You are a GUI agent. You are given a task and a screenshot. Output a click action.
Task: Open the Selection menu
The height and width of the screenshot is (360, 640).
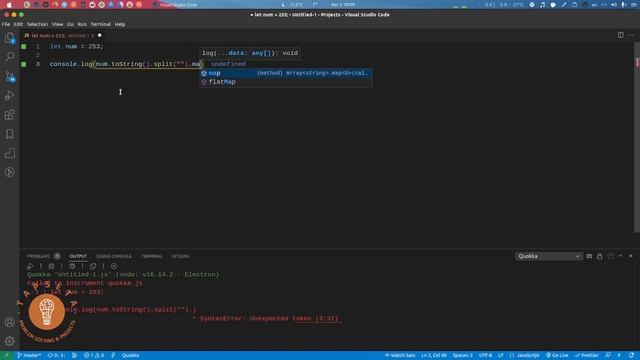[x=37, y=24]
